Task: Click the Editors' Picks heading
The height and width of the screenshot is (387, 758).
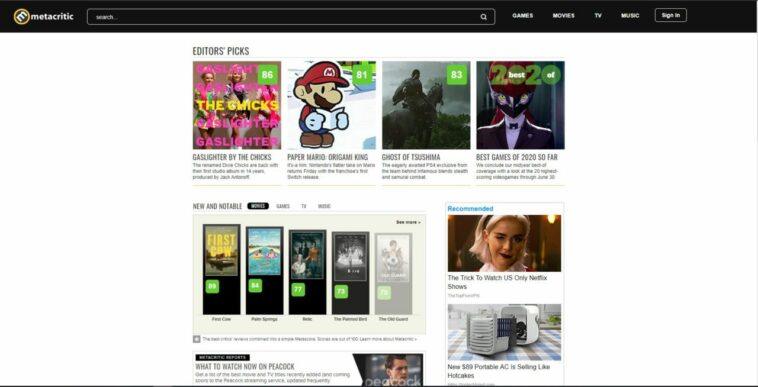Action: click(x=221, y=51)
